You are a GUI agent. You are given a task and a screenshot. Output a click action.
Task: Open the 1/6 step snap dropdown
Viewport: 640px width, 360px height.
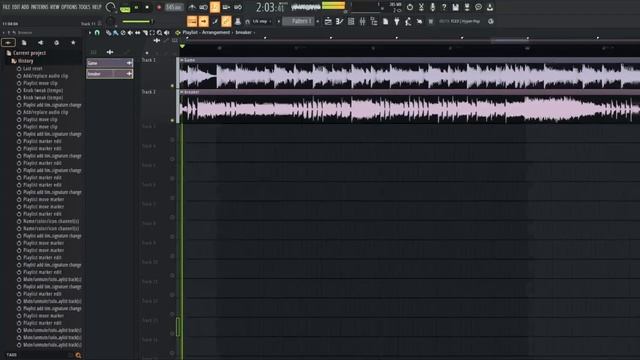tap(262, 21)
